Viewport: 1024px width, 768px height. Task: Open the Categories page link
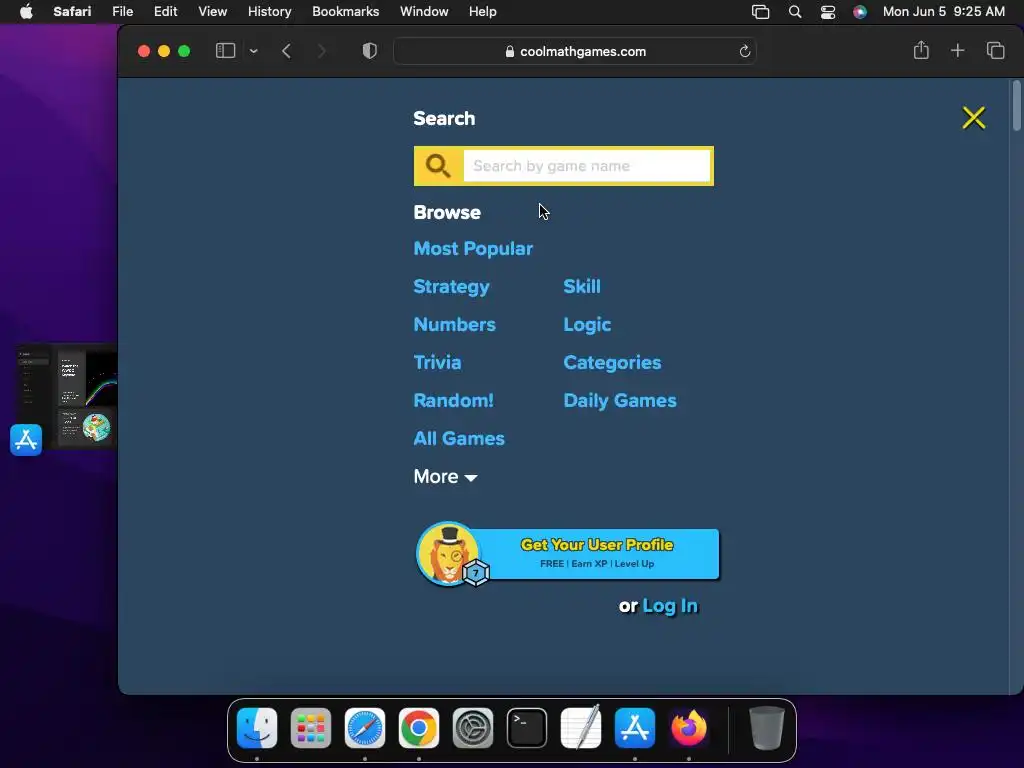tap(612, 362)
